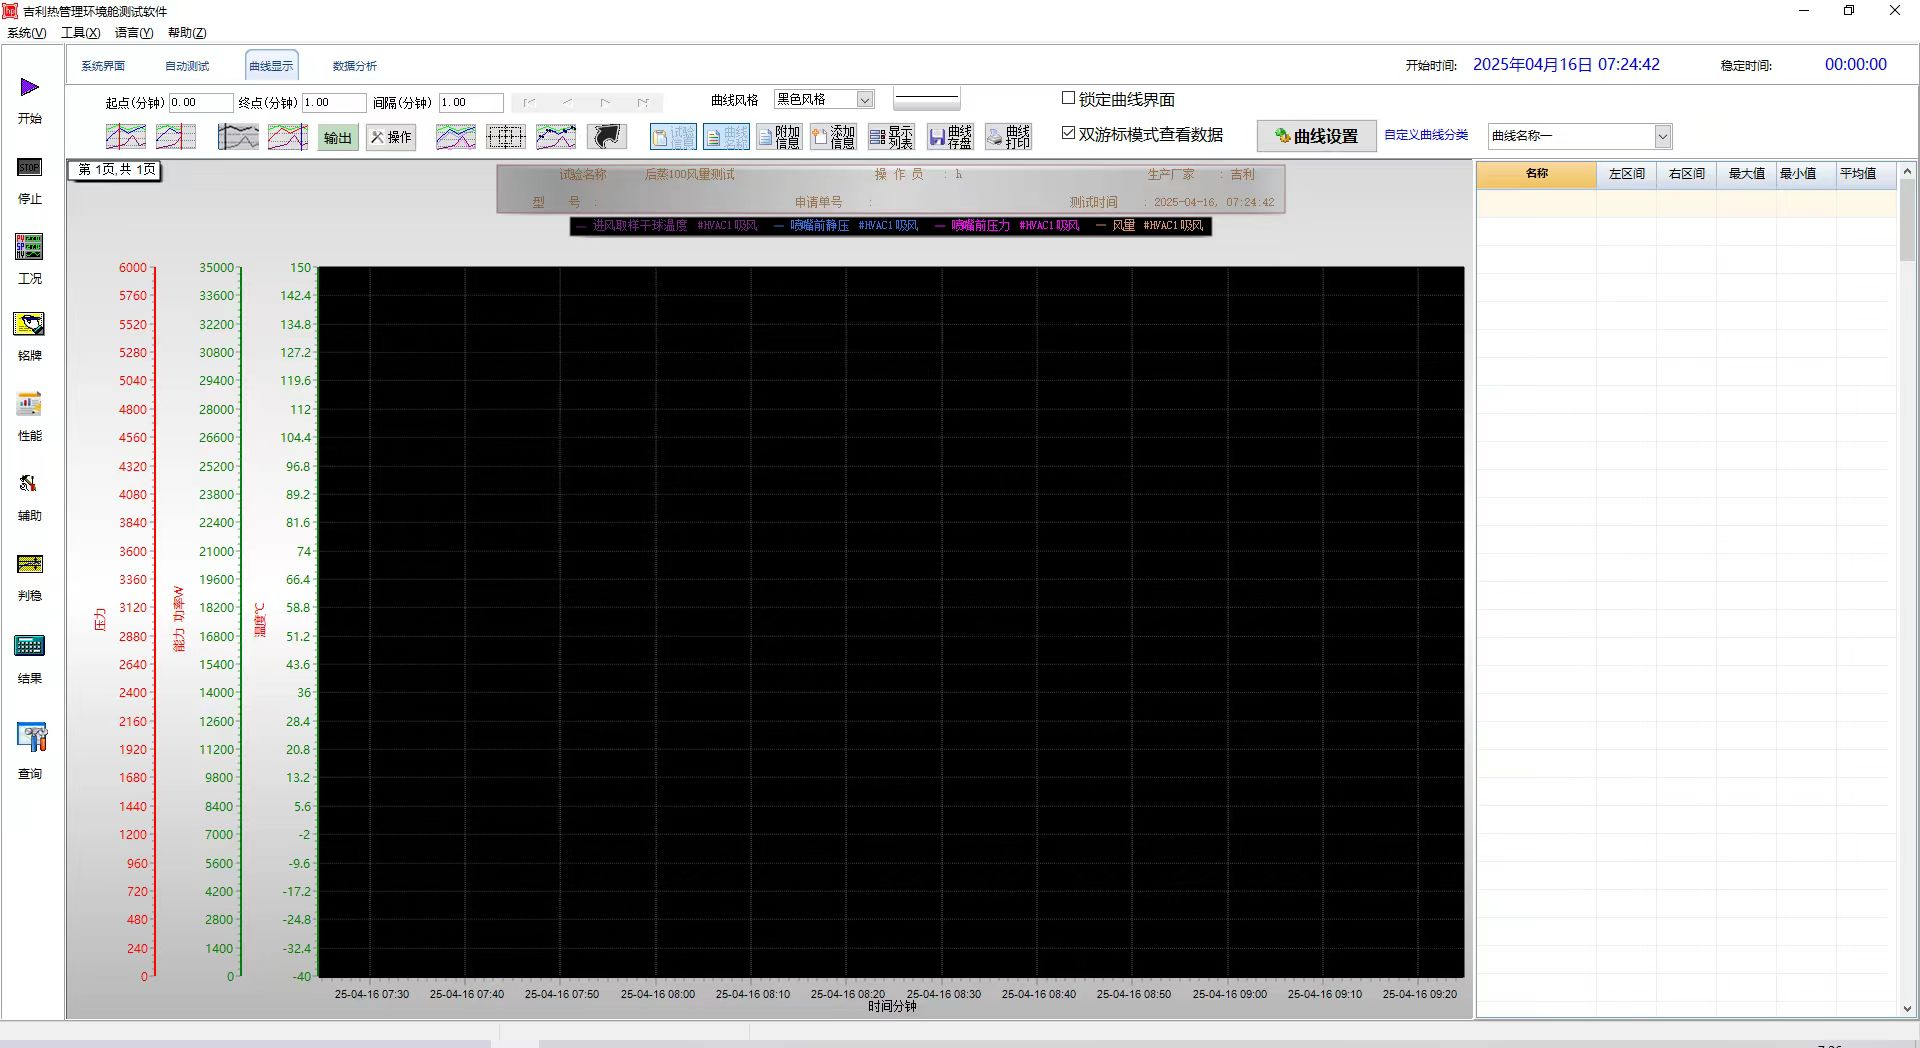Open the 工具(X) menu

tap(81, 33)
